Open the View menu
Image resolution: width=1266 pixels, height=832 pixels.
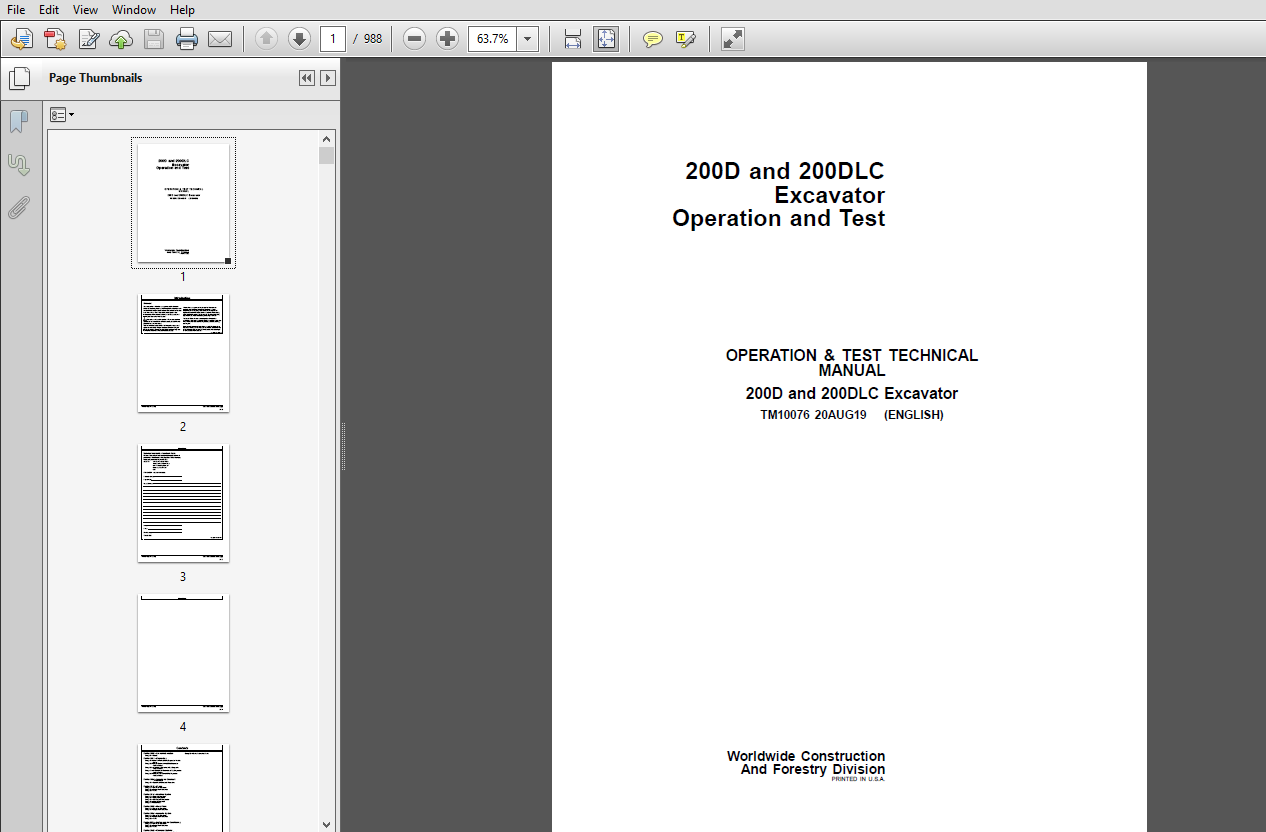pos(86,10)
